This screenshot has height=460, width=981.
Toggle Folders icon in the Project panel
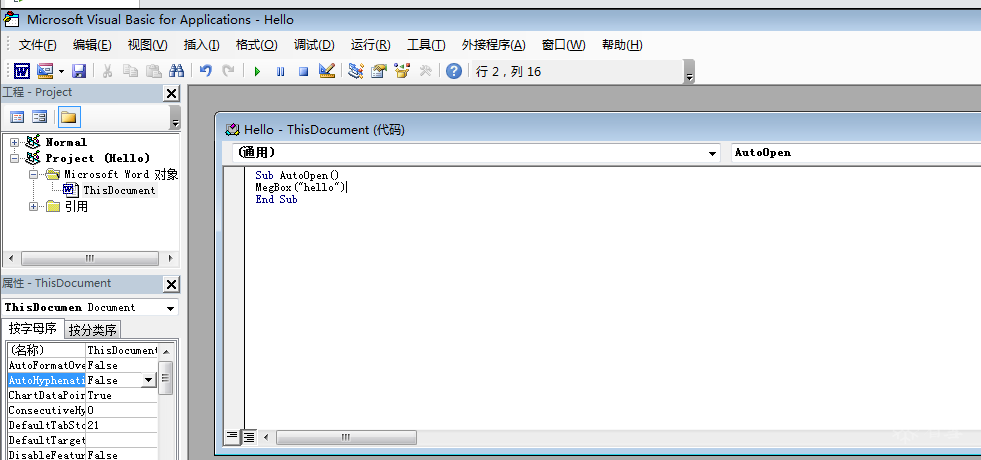pos(69,117)
